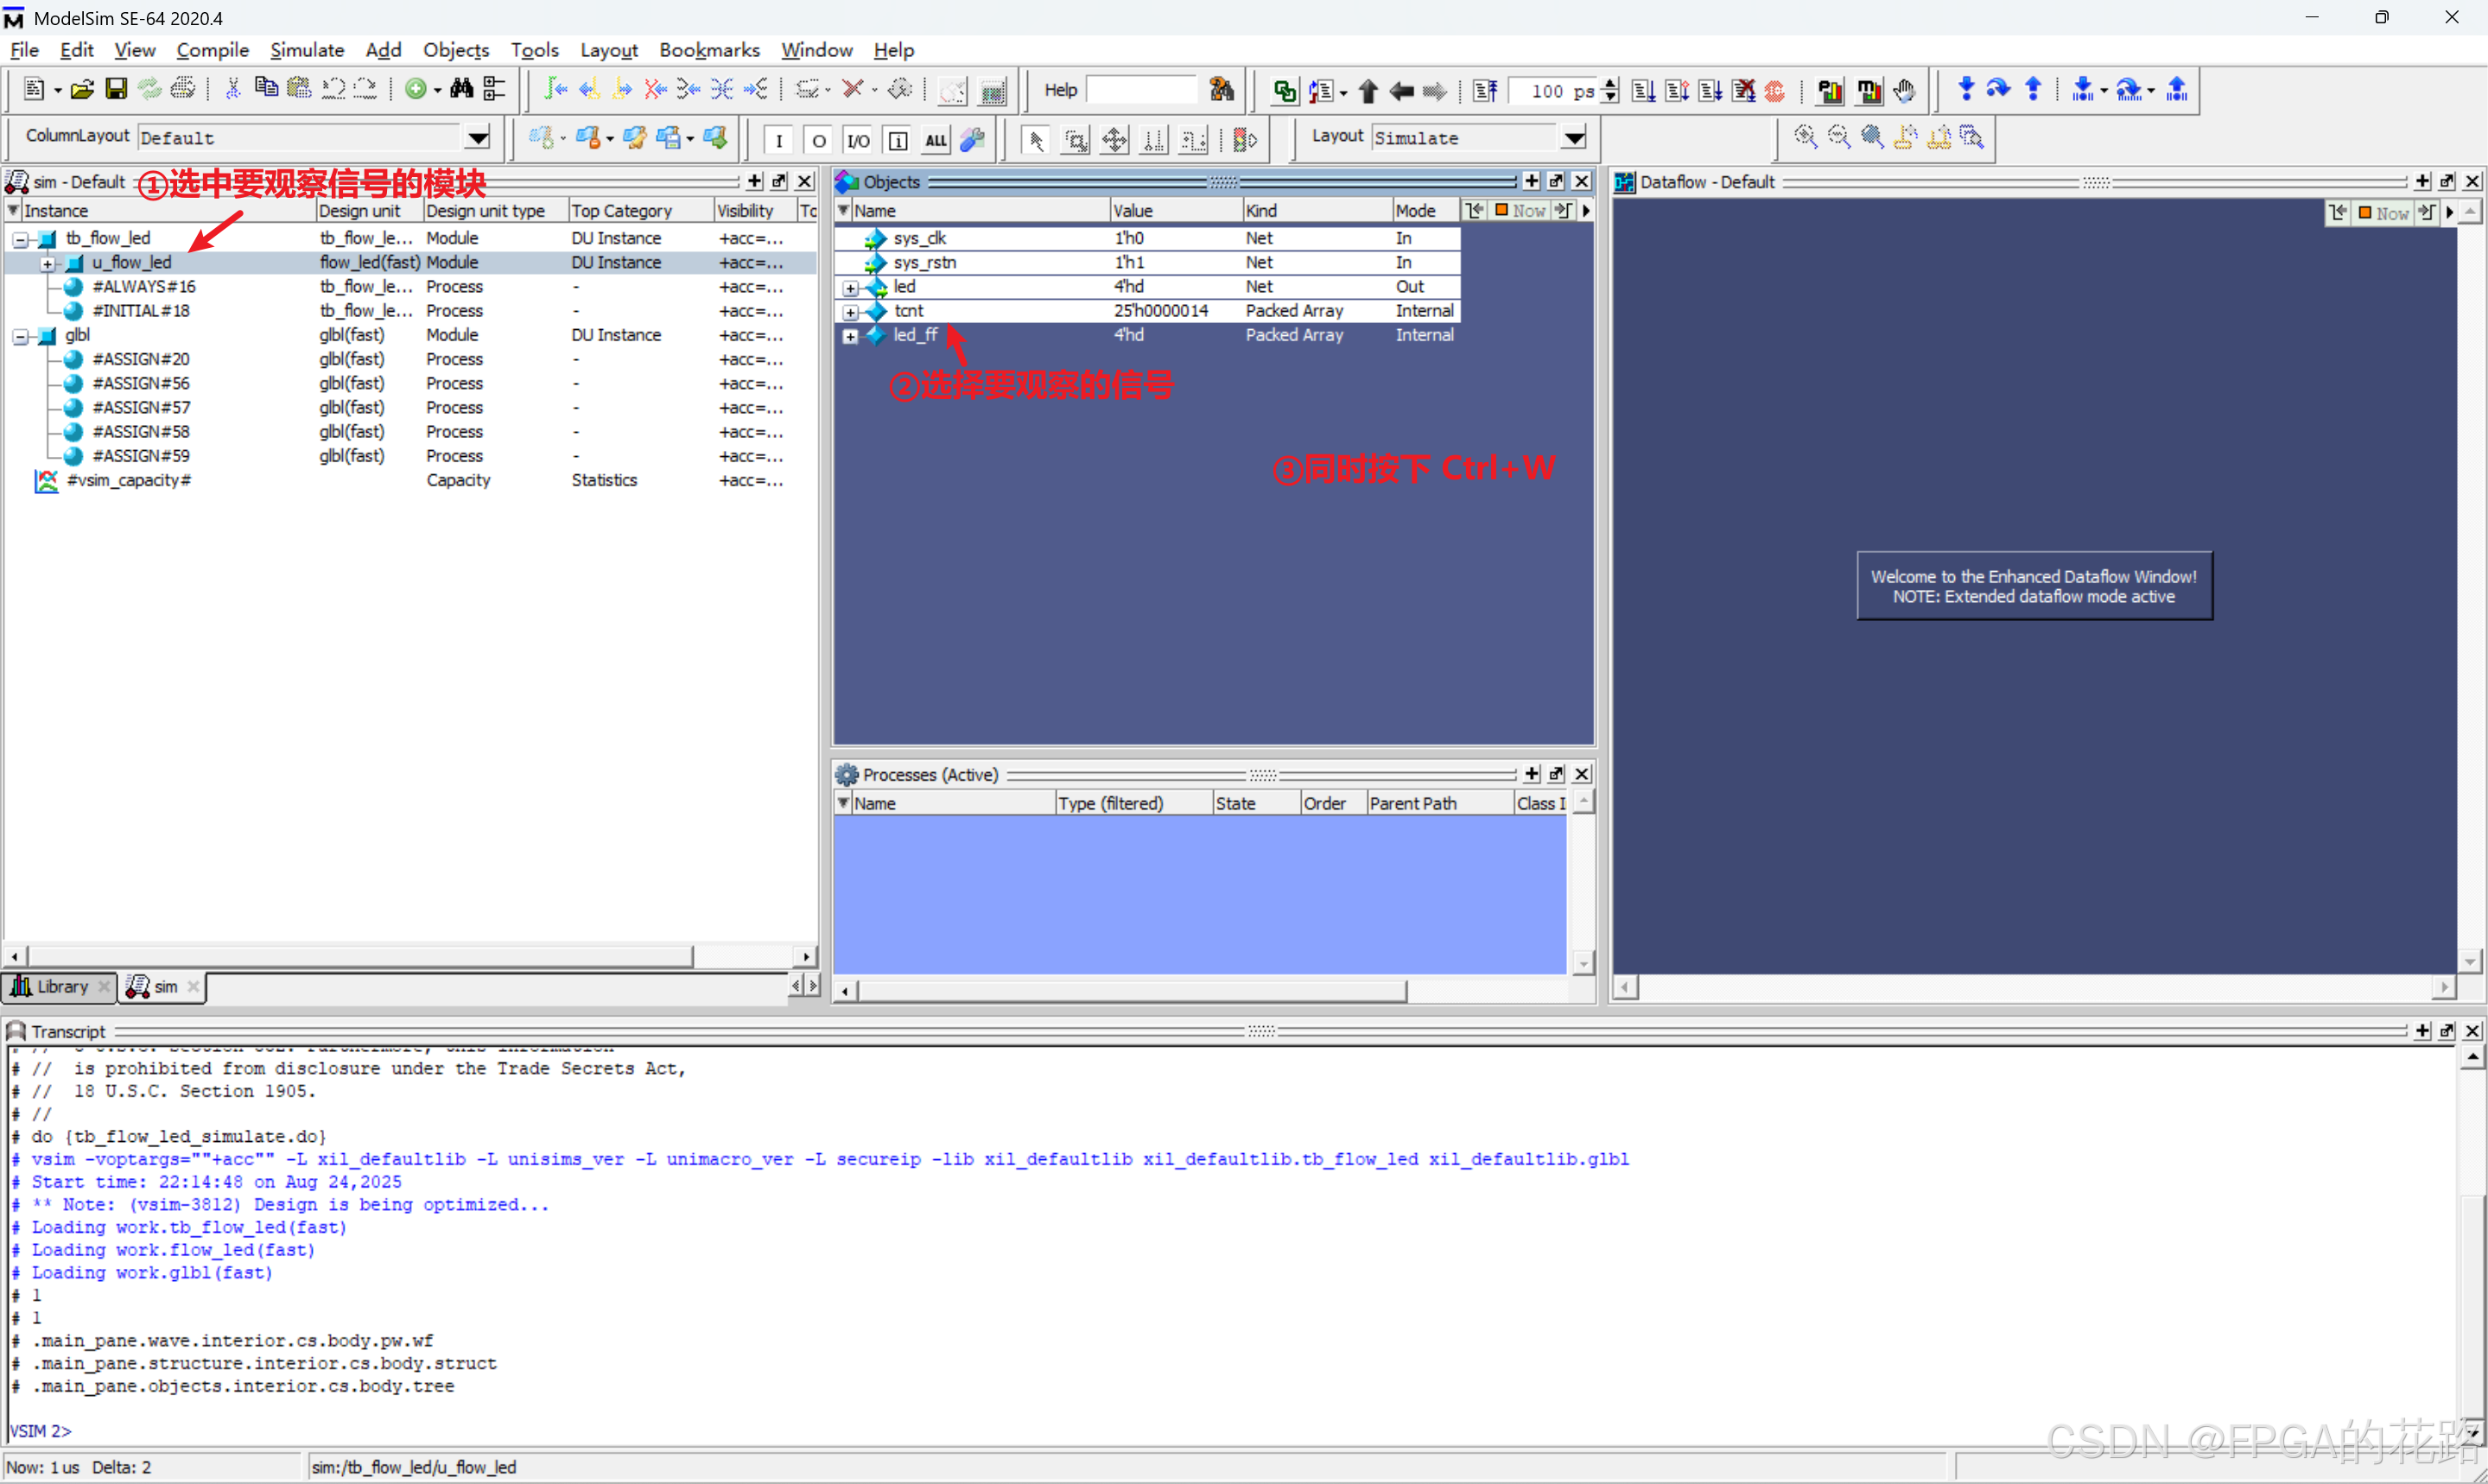2488x1484 pixels.
Task: Click the Zoom In magnifier icon
Action: (1805, 137)
